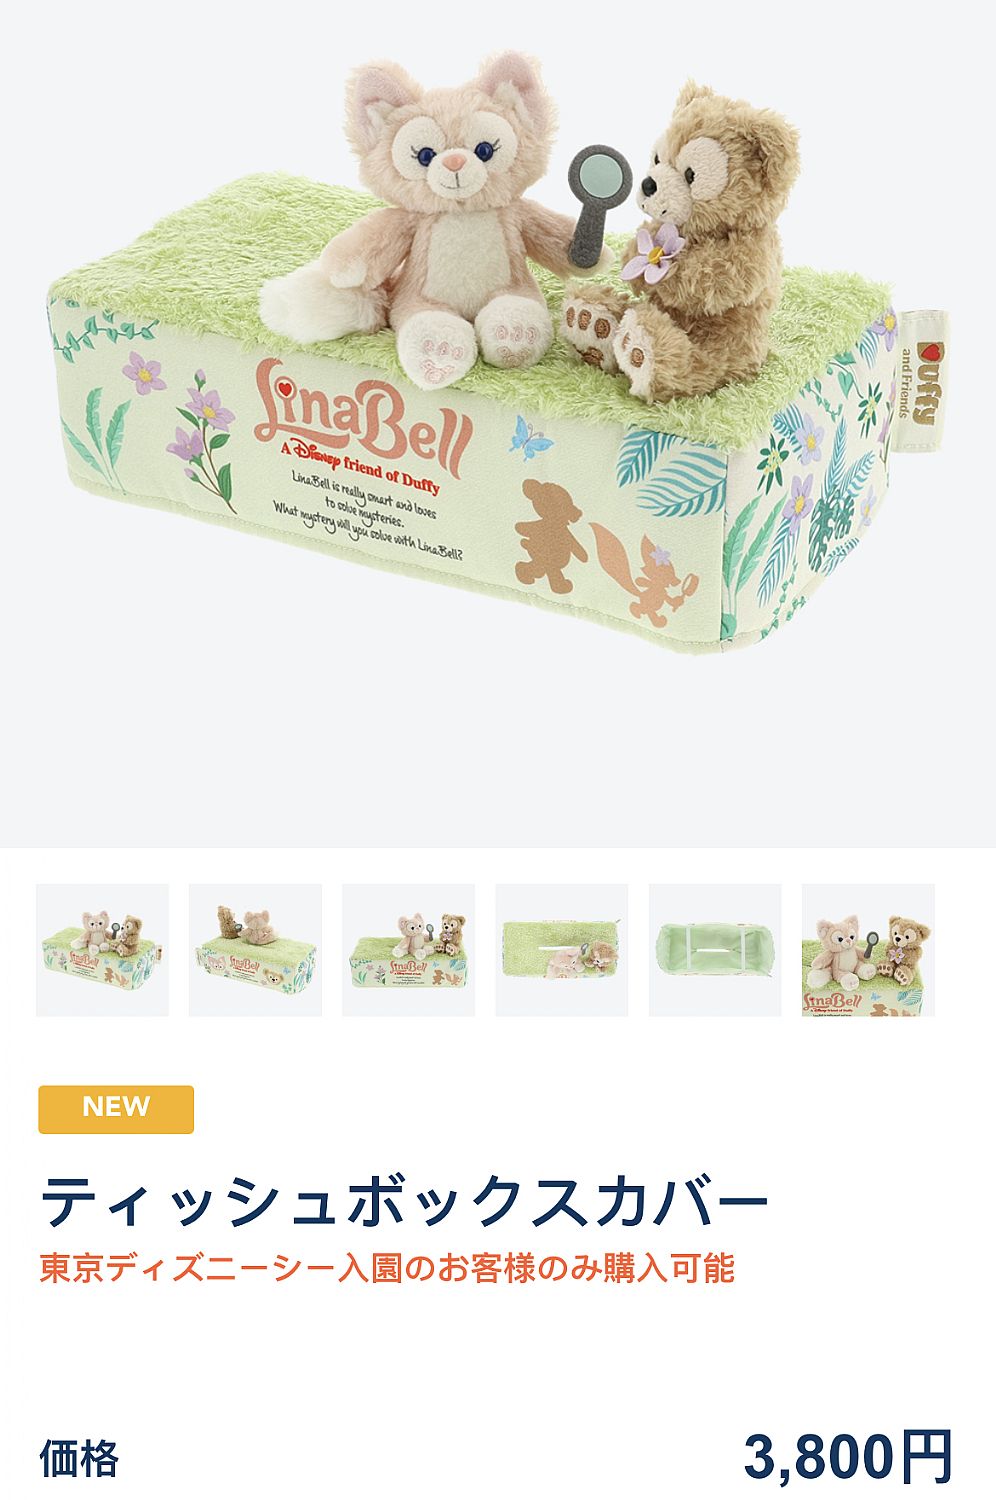Click the ティッシュボックスカバー product title

point(405,1201)
